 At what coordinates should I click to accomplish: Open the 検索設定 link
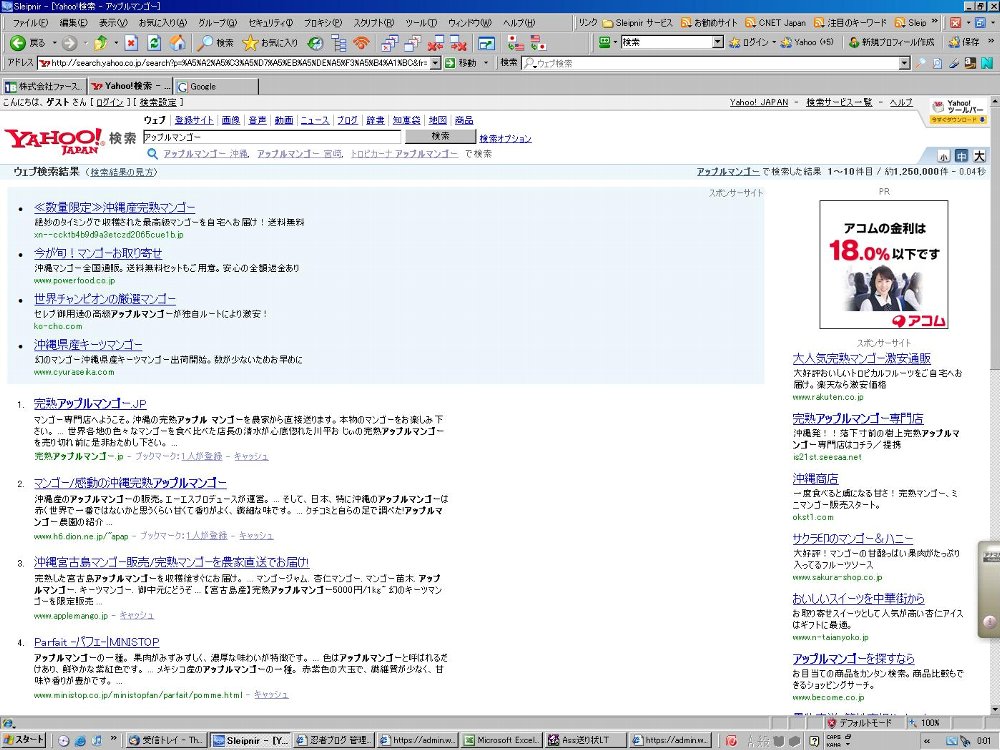coord(158,102)
